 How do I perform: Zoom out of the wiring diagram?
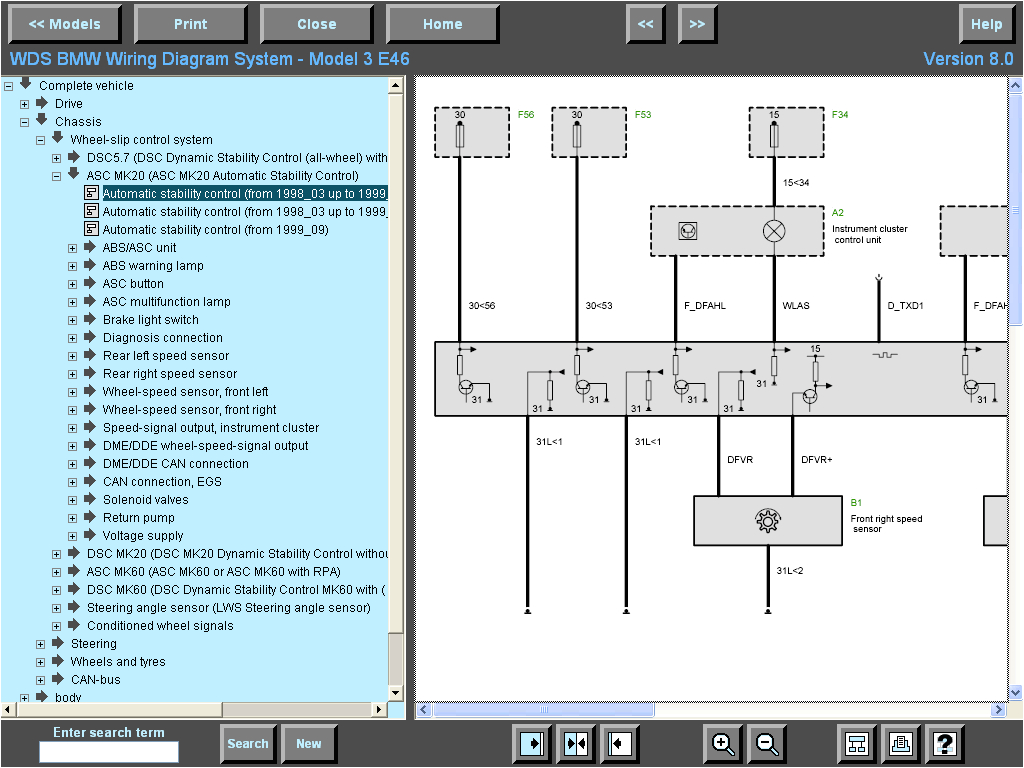coord(766,744)
